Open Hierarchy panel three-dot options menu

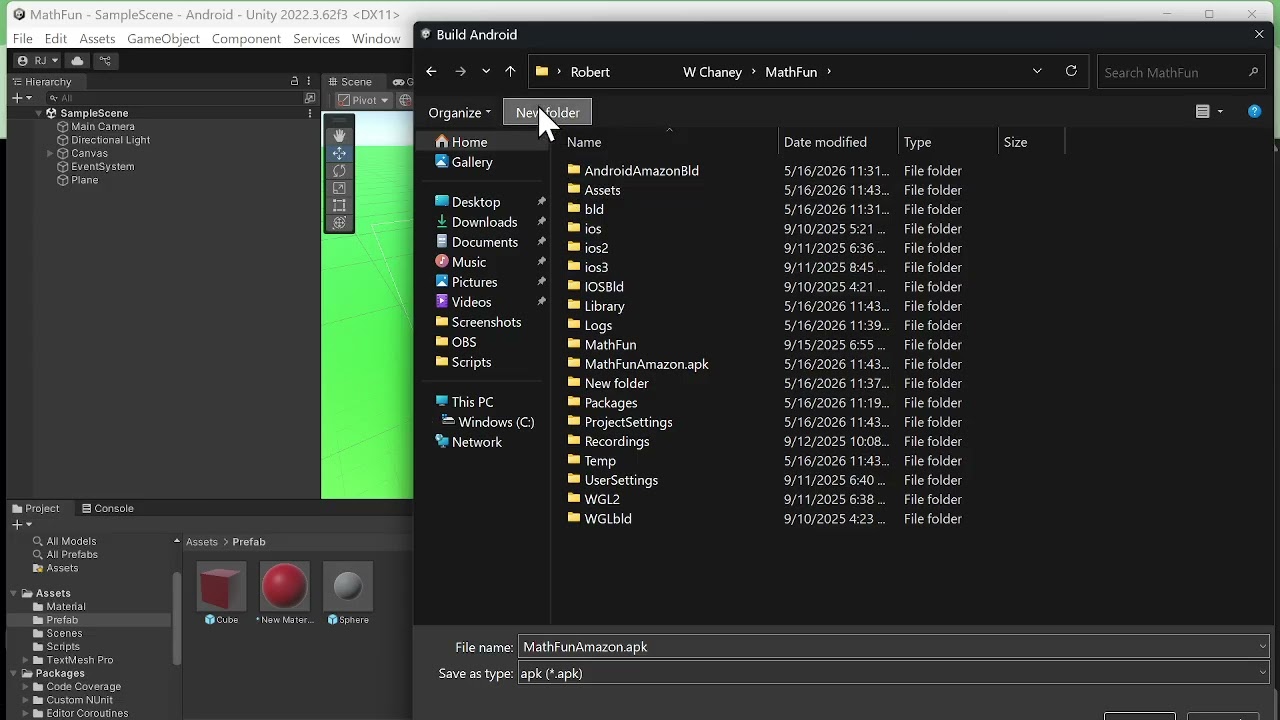310,81
